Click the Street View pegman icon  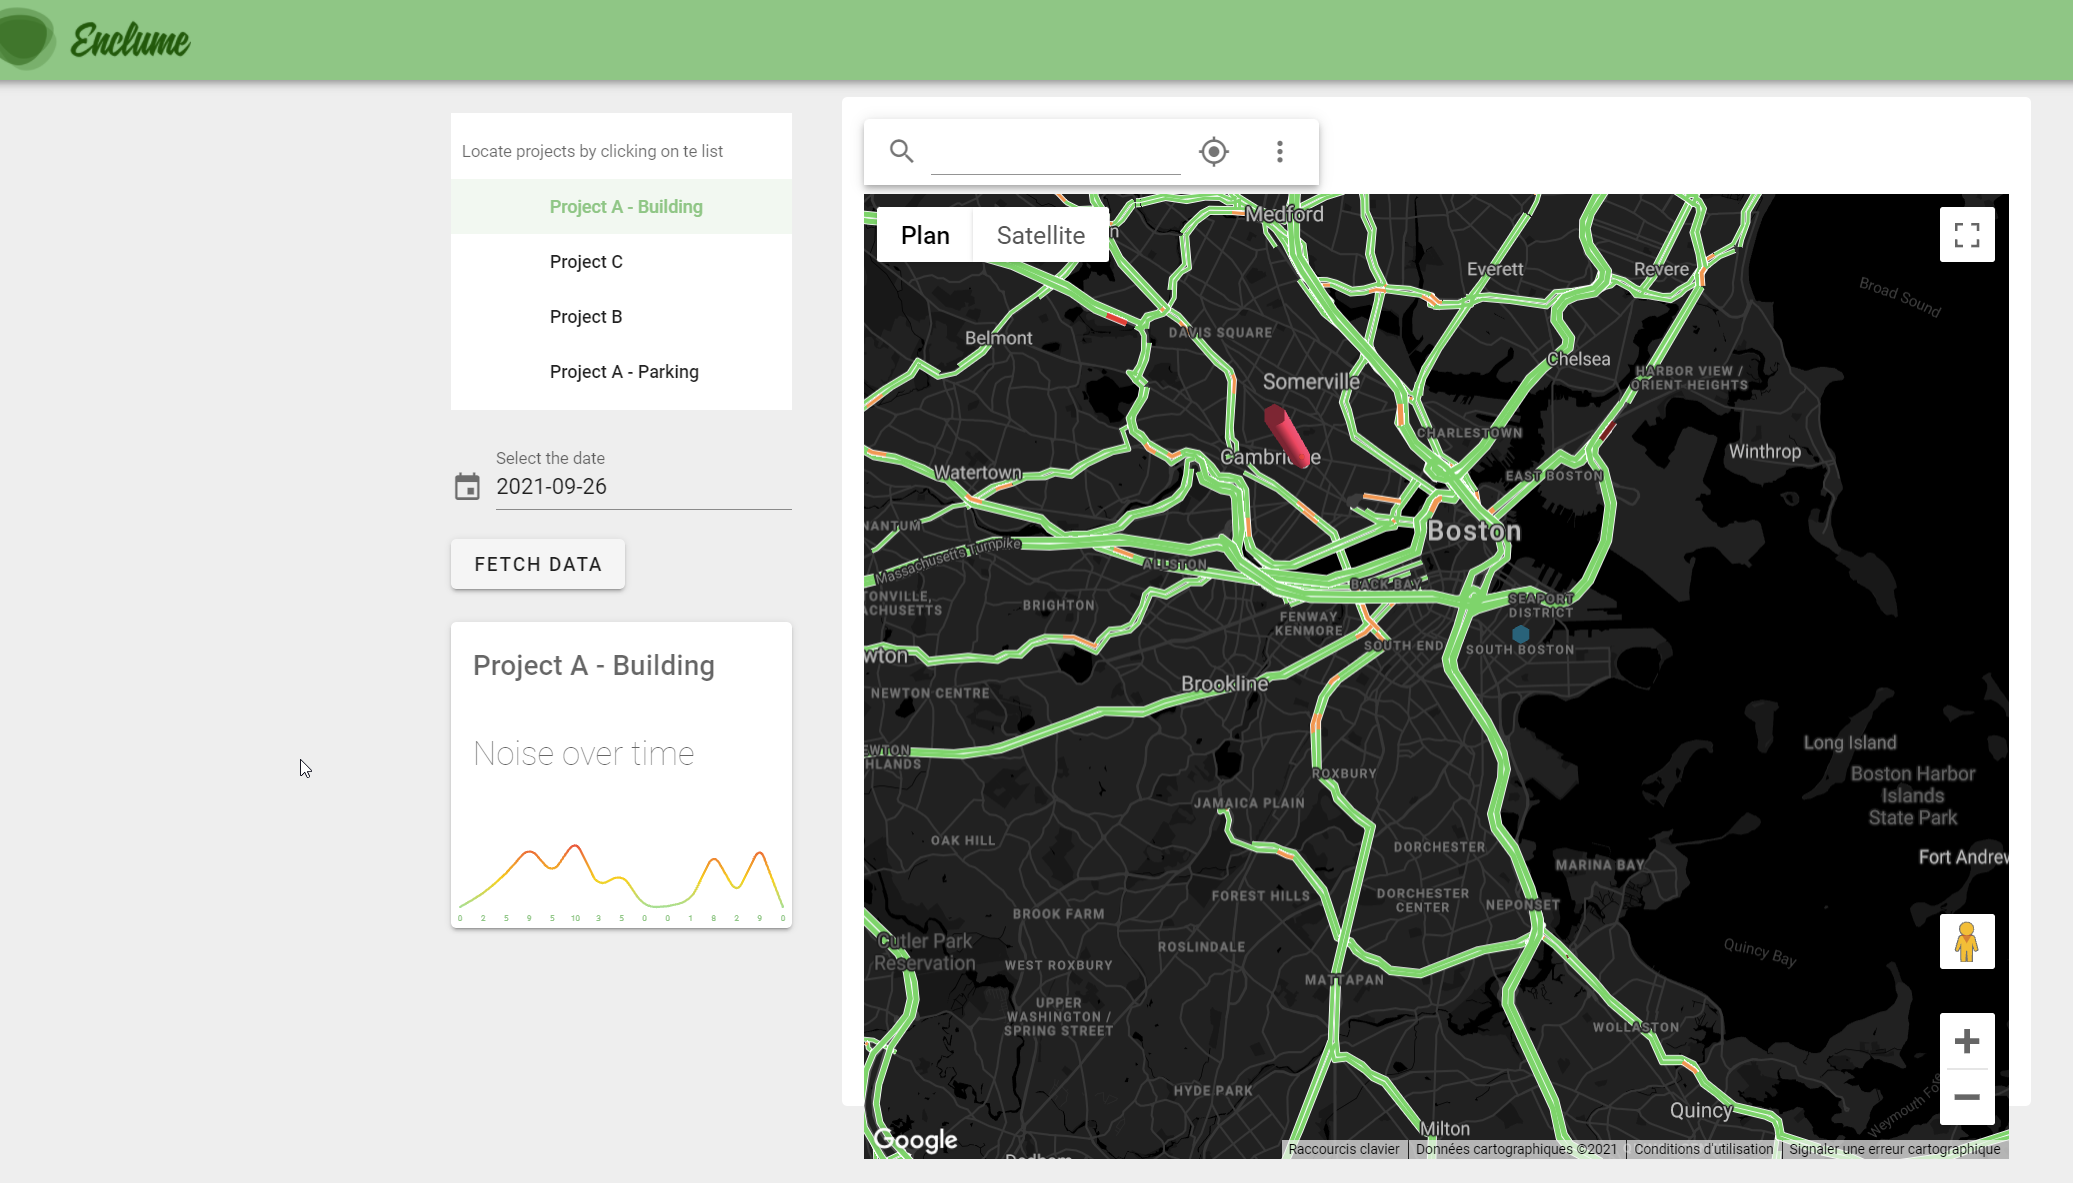(1966, 941)
